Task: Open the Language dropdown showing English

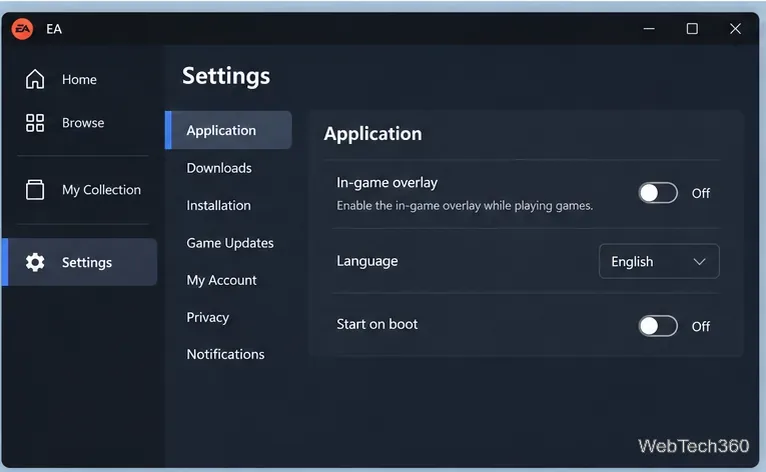Action: pyautogui.click(x=659, y=261)
